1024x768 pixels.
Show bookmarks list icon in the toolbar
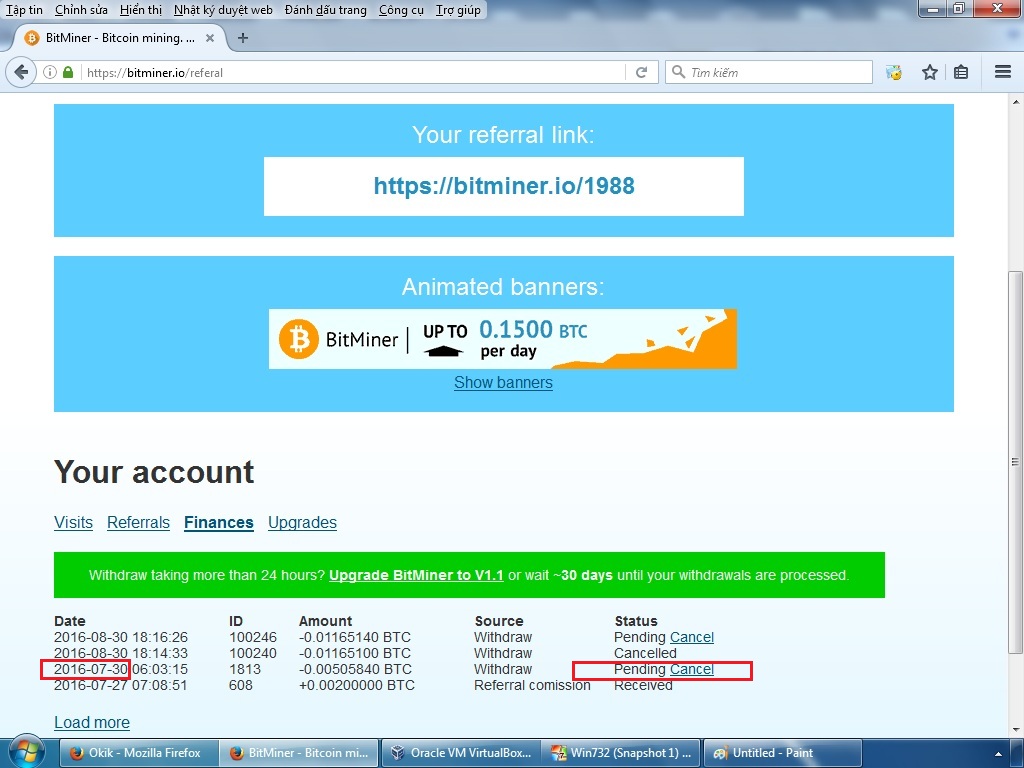(961, 72)
